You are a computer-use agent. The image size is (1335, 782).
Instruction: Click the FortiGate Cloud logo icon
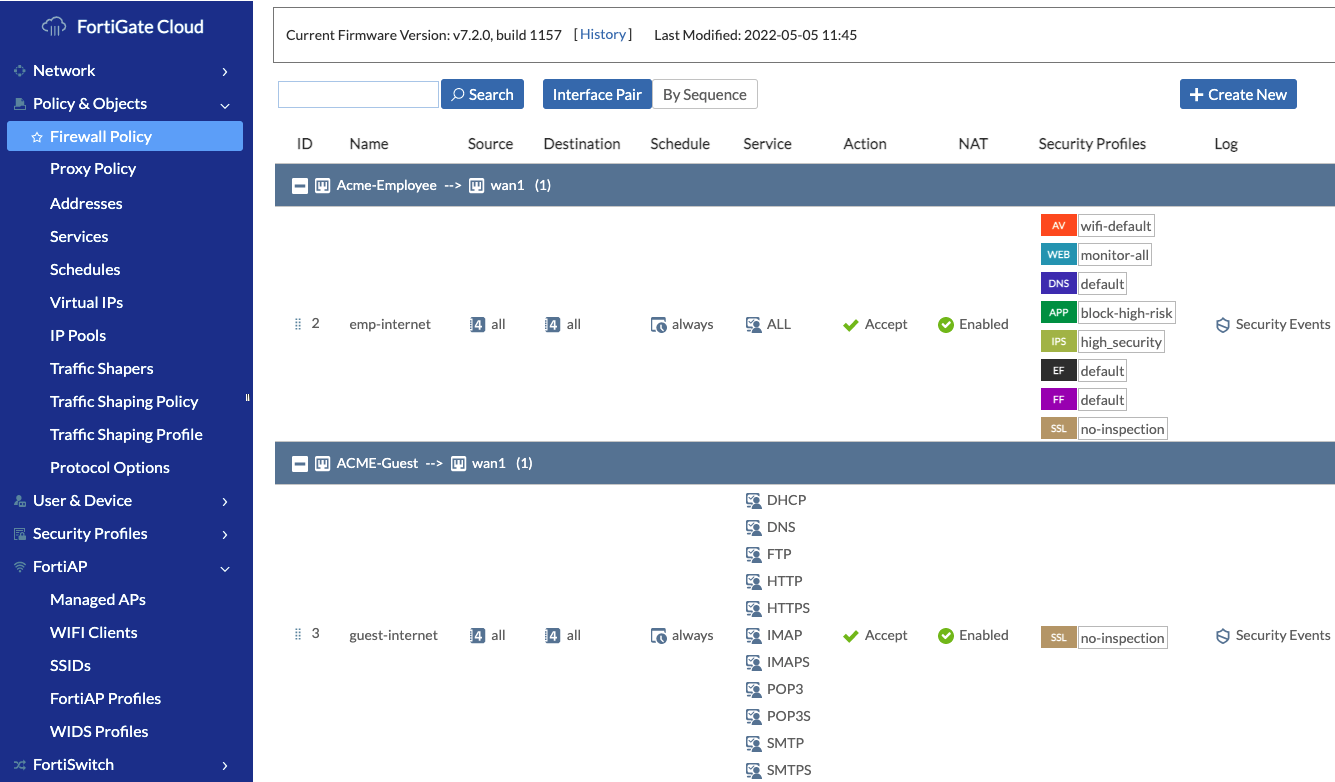(x=55, y=27)
